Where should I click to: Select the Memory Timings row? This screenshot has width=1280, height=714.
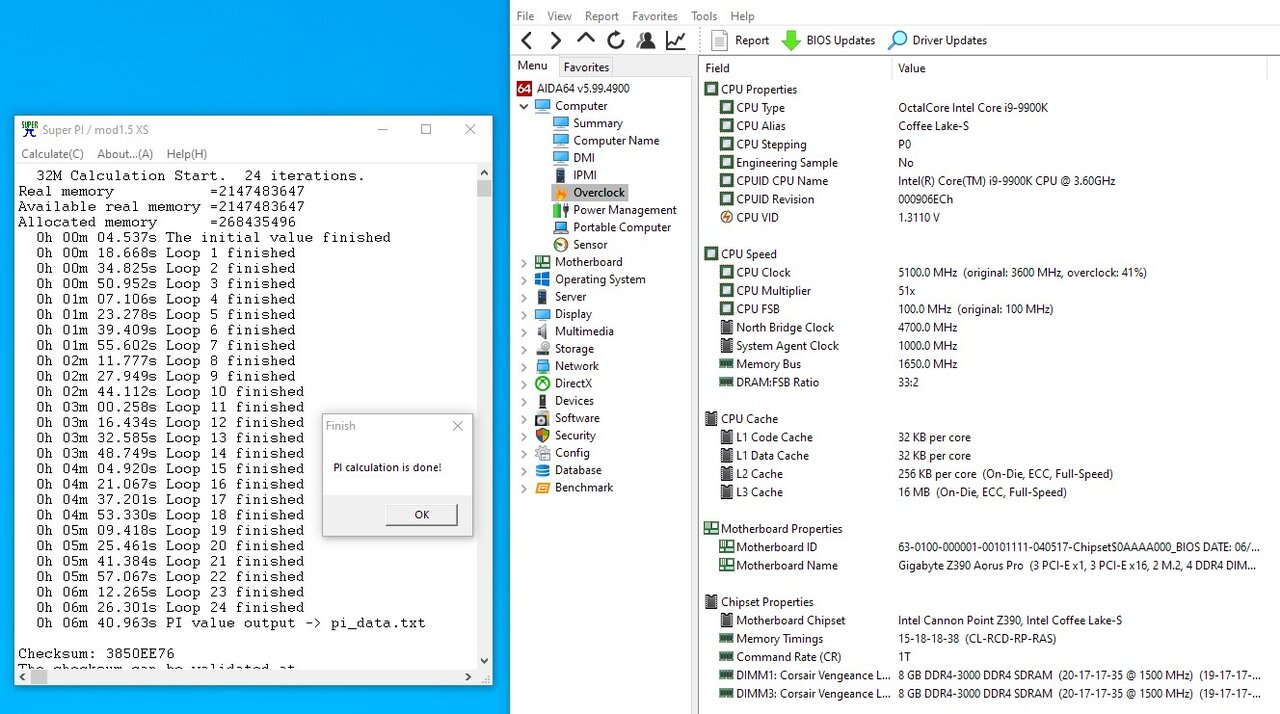[990, 639]
